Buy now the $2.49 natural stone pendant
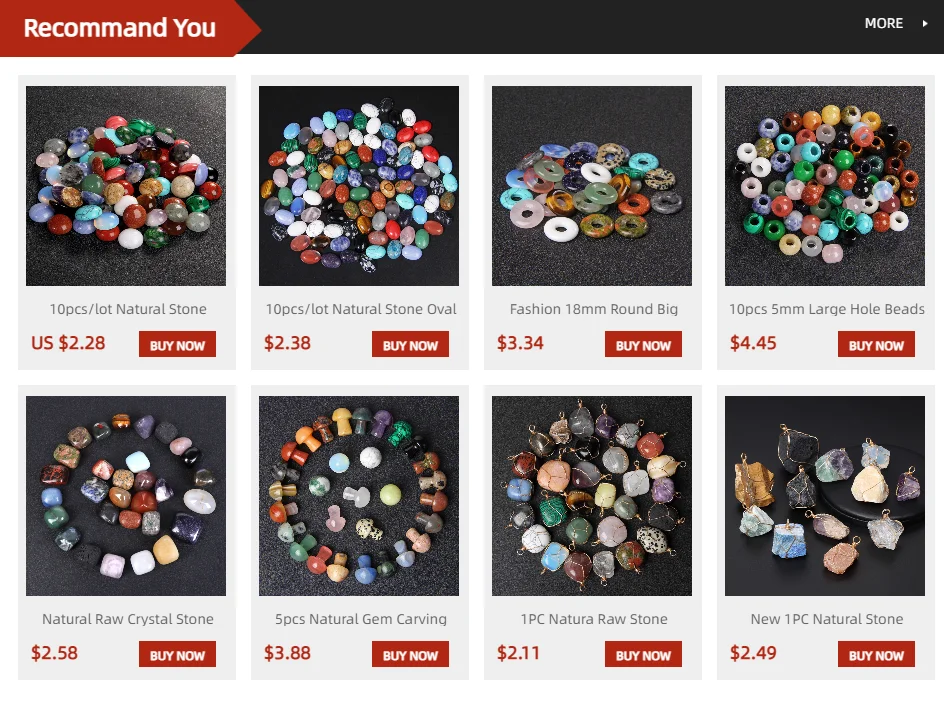Viewport: 944px width, 711px height. pos(876,654)
